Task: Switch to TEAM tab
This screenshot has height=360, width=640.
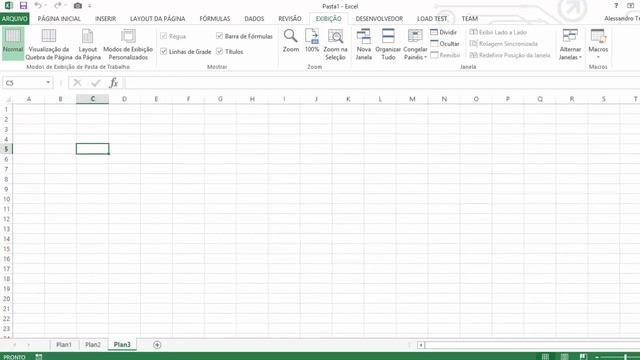Action: coord(469,19)
